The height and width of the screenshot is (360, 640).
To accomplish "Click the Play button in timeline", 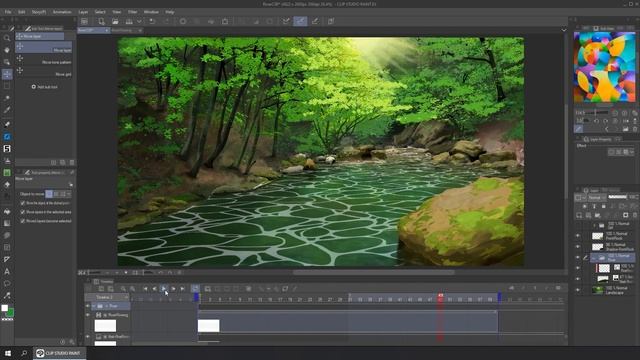I will pos(164,289).
